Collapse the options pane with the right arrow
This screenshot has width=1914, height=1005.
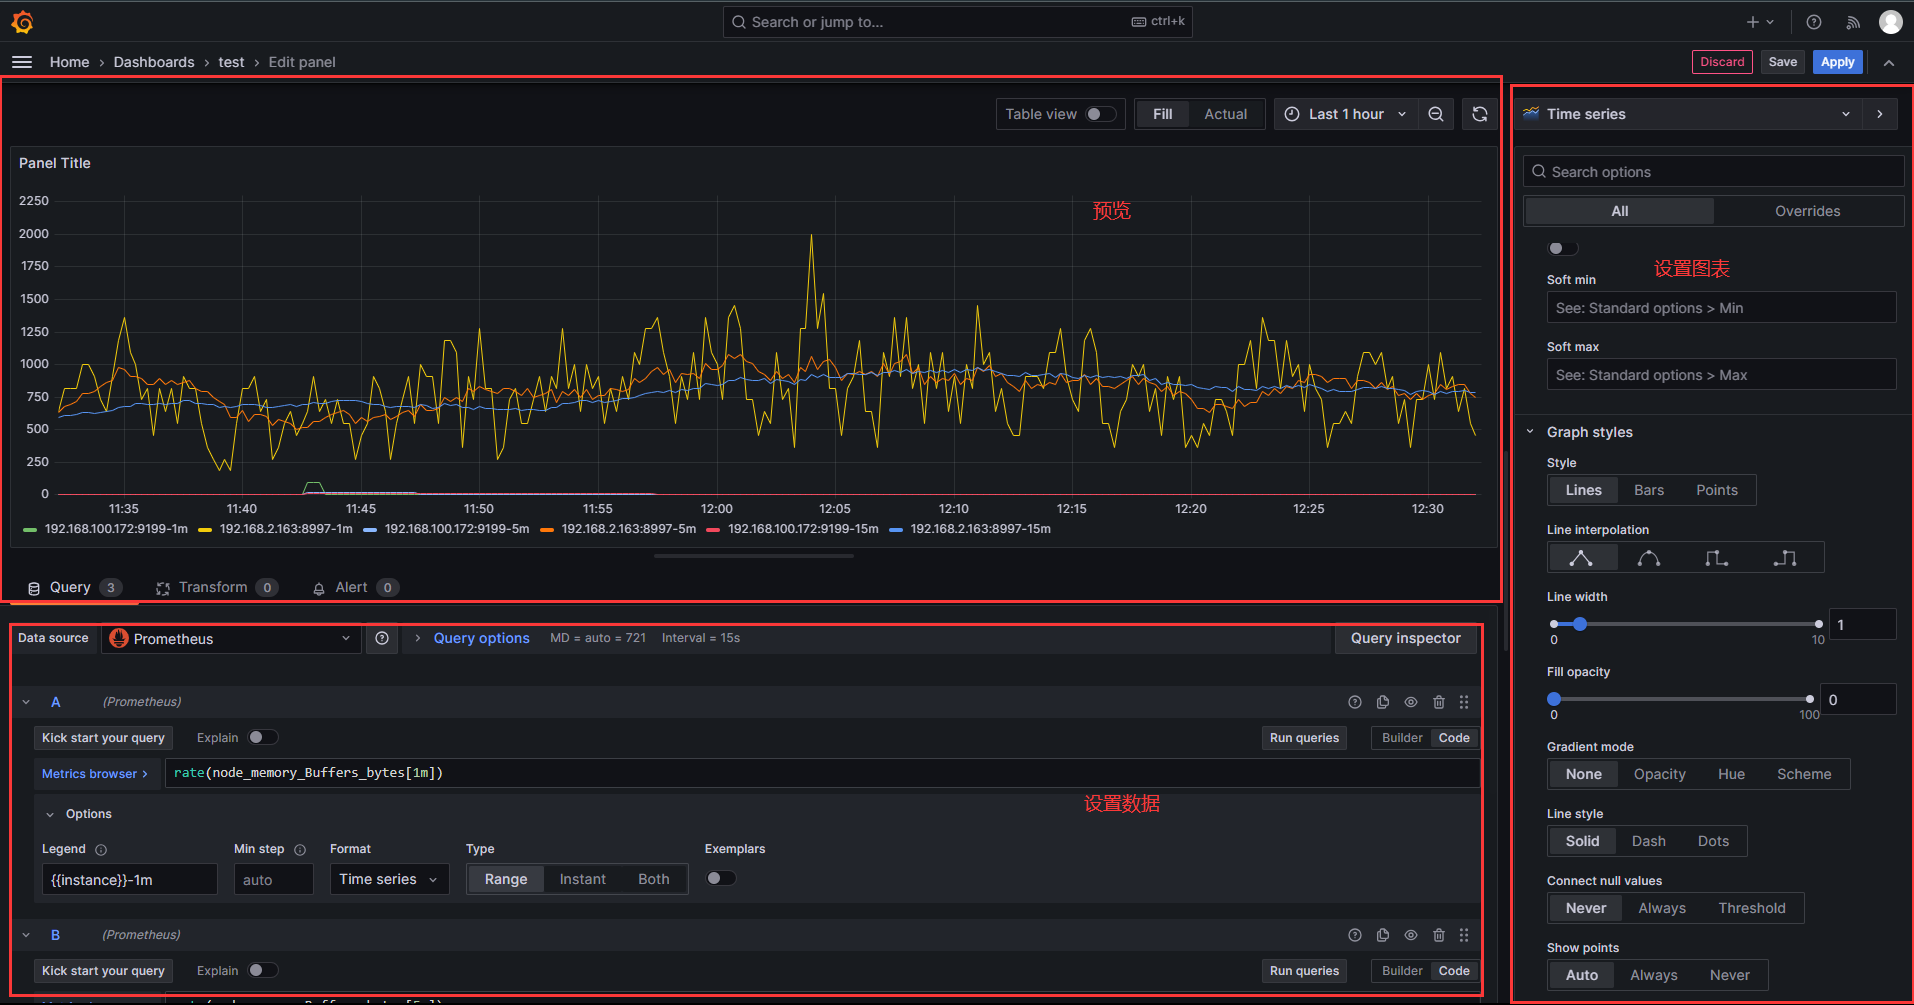tap(1880, 114)
